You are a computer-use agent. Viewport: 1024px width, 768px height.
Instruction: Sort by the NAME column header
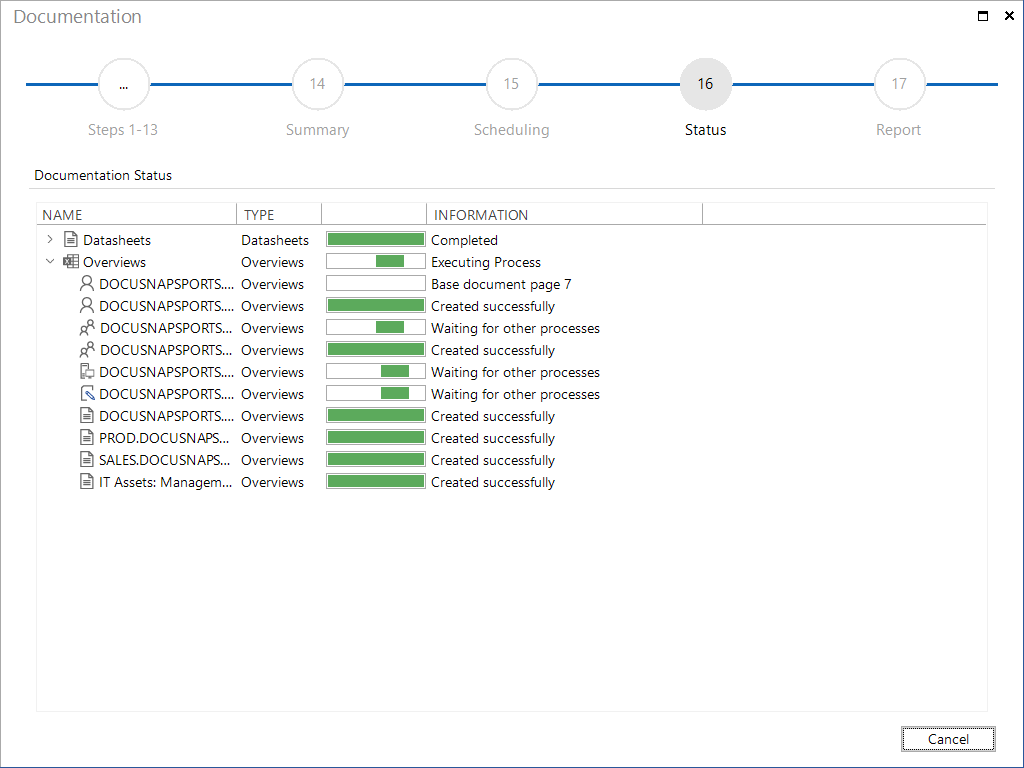(x=136, y=215)
